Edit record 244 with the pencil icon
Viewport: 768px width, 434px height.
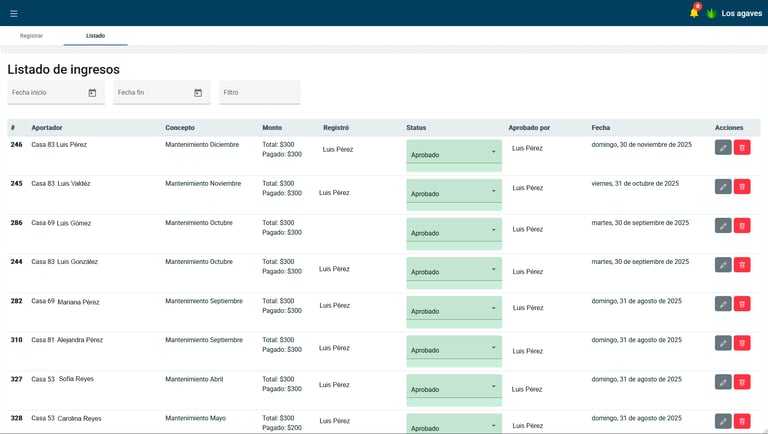[723, 265]
